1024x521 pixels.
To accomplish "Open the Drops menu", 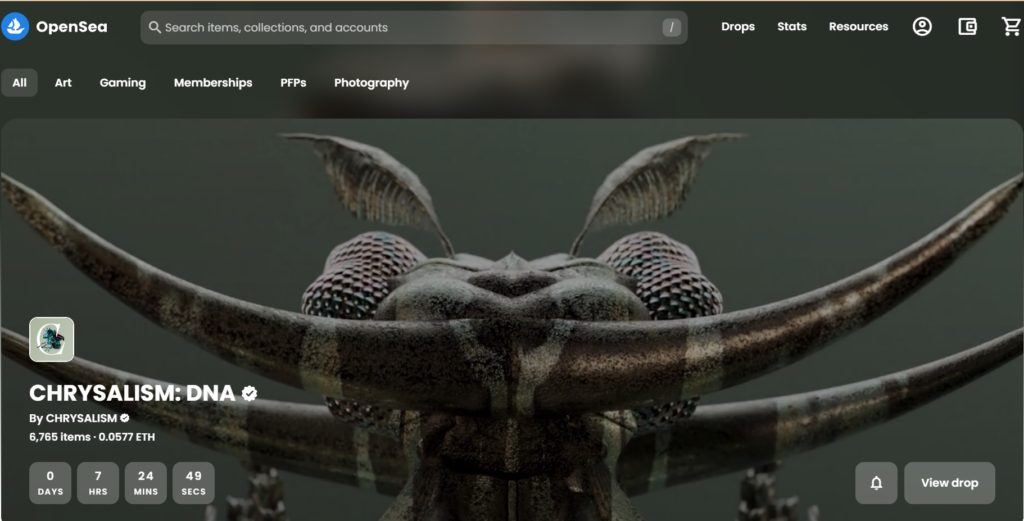I will [x=738, y=27].
